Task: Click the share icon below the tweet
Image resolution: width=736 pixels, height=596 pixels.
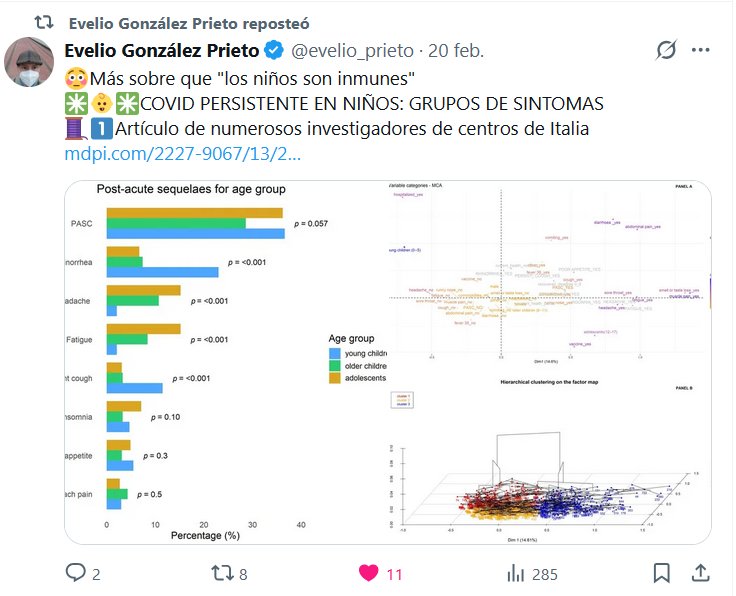Action: coord(701,573)
